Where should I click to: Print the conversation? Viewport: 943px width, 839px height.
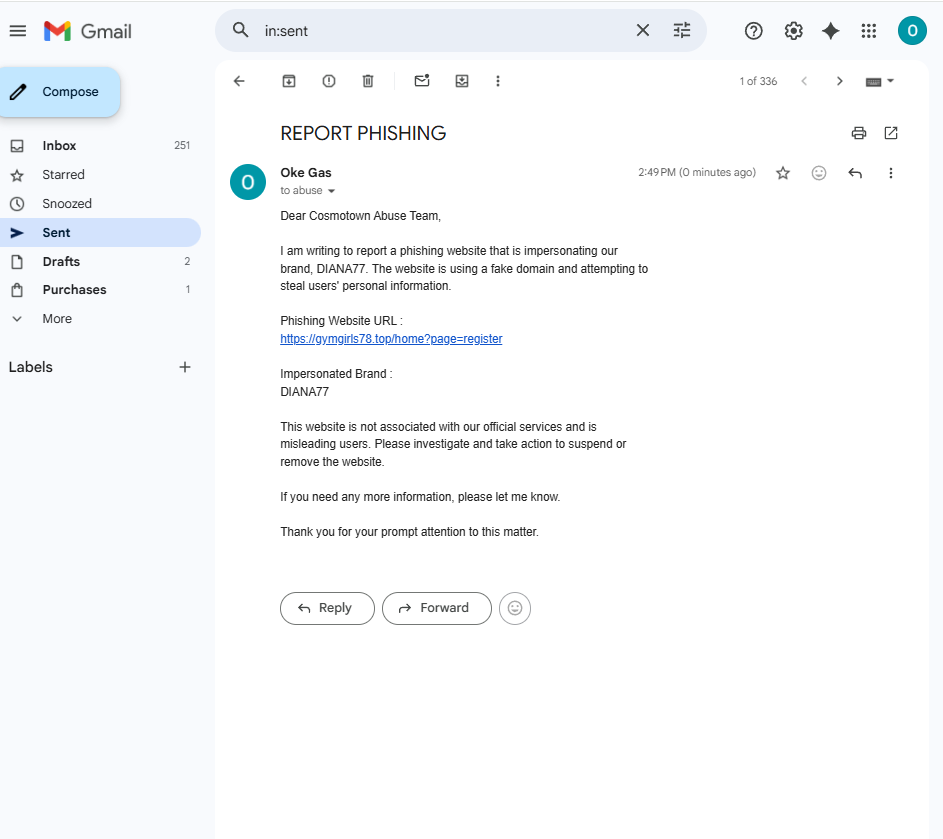[x=859, y=133]
